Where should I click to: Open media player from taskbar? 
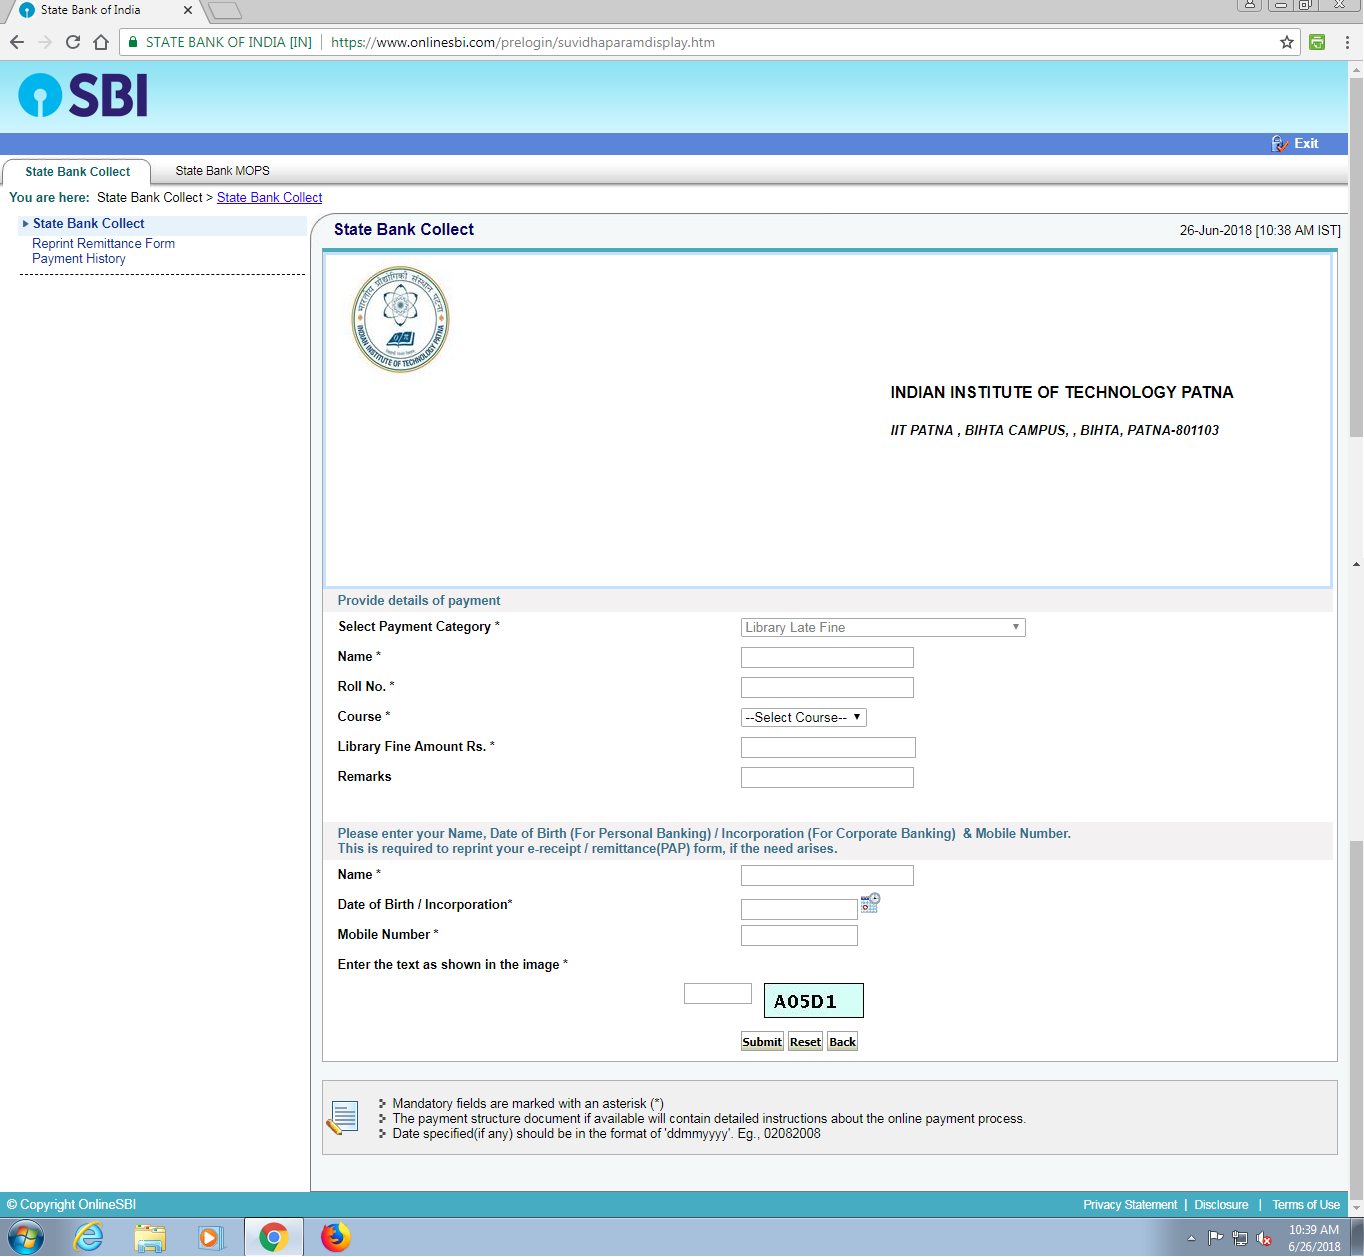(211, 1238)
